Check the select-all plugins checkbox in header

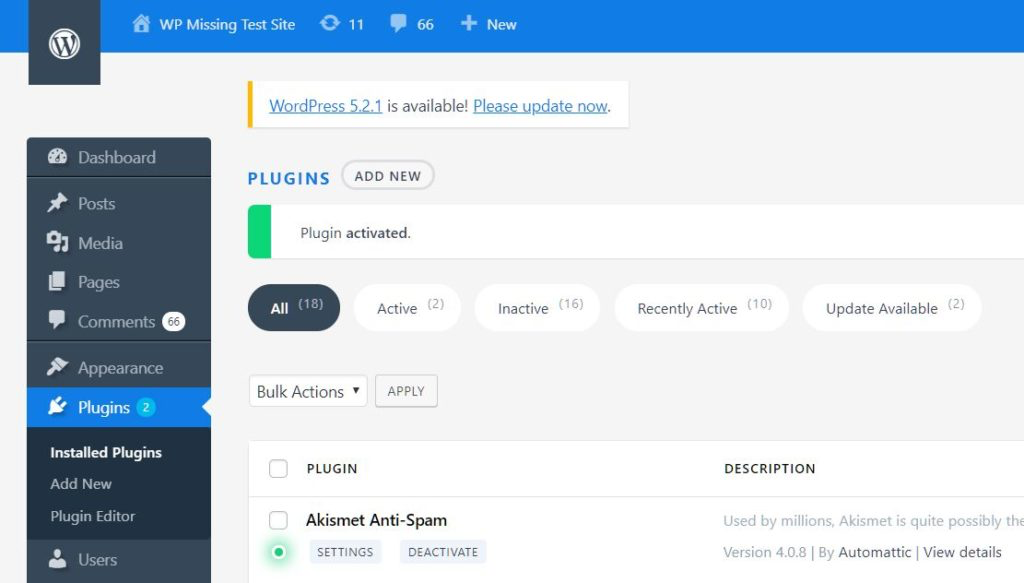(278, 469)
